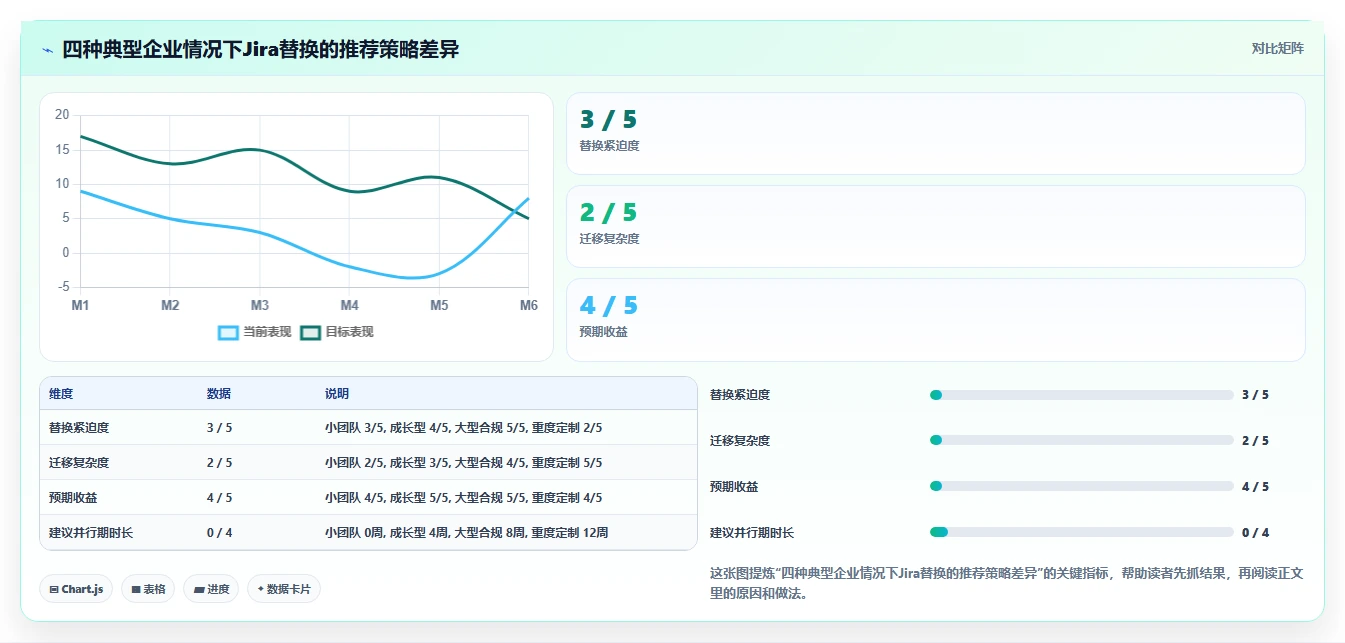Screen dimensions: 1345x643
Task: Click the 说明 table column header
Action: pyautogui.click(x=337, y=394)
